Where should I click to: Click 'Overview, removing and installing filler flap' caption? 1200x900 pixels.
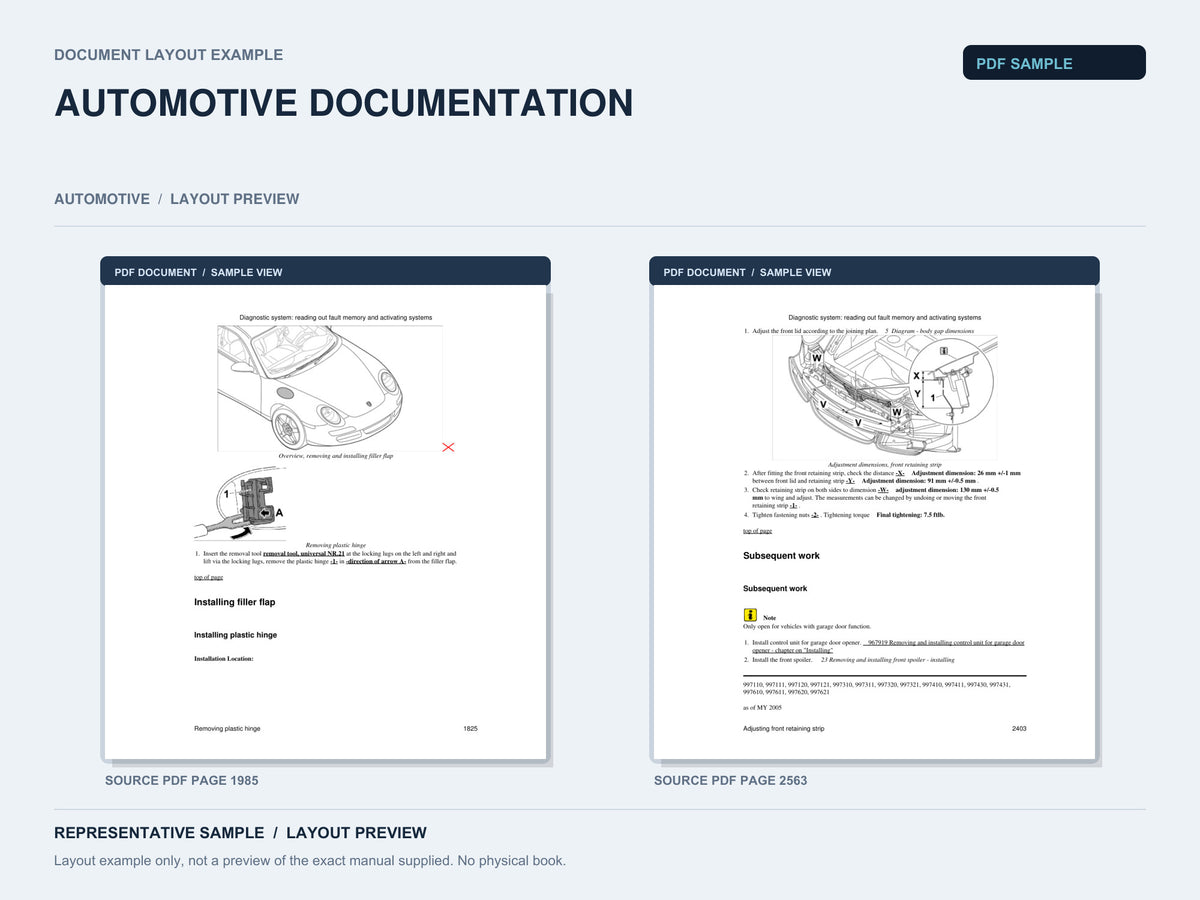click(x=336, y=456)
